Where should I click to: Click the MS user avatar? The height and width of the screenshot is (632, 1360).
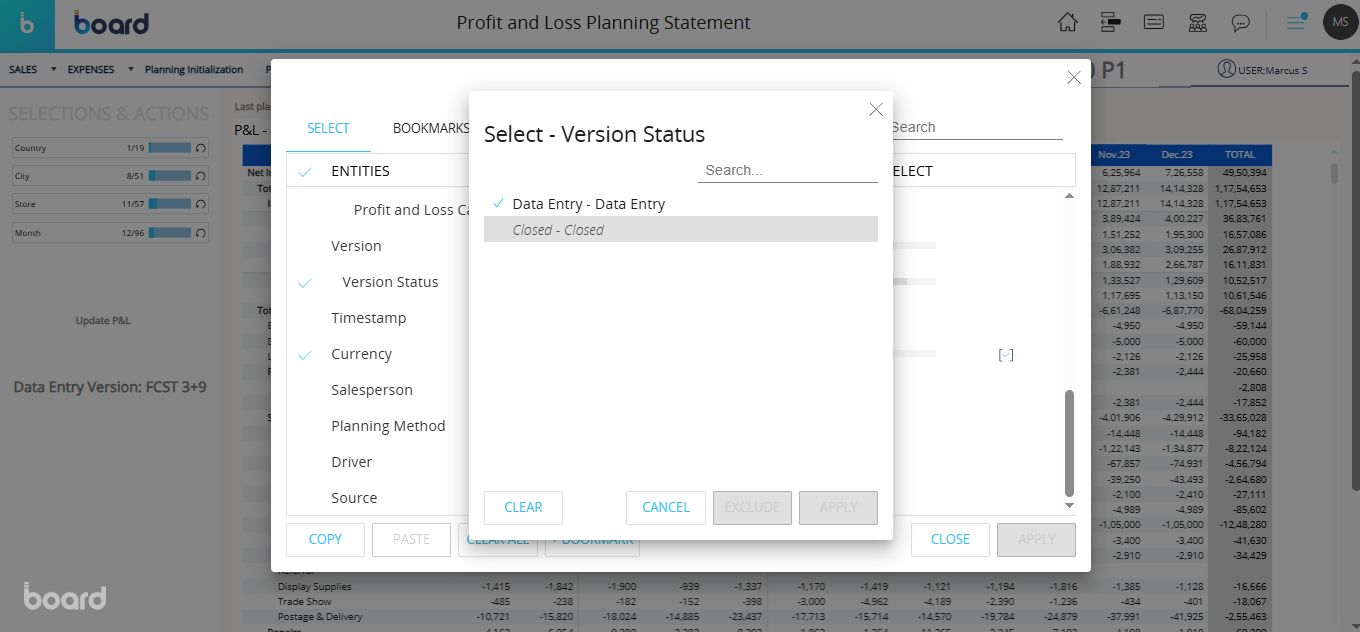coord(1339,22)
